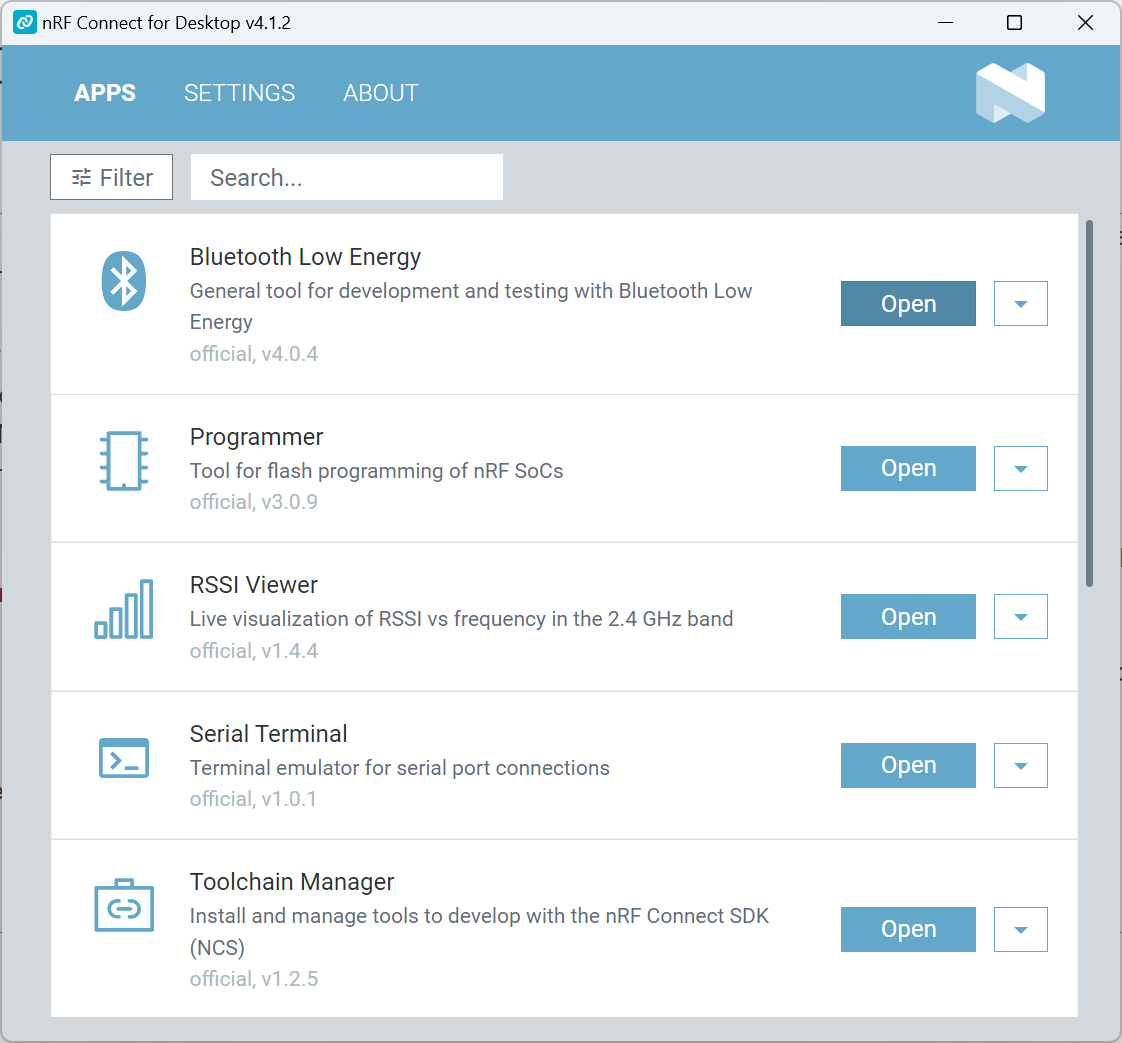Screen dimensions: 1122x1043
Task: Expand the Programmer options dropdown arrow
Action: pos(1020,469)
